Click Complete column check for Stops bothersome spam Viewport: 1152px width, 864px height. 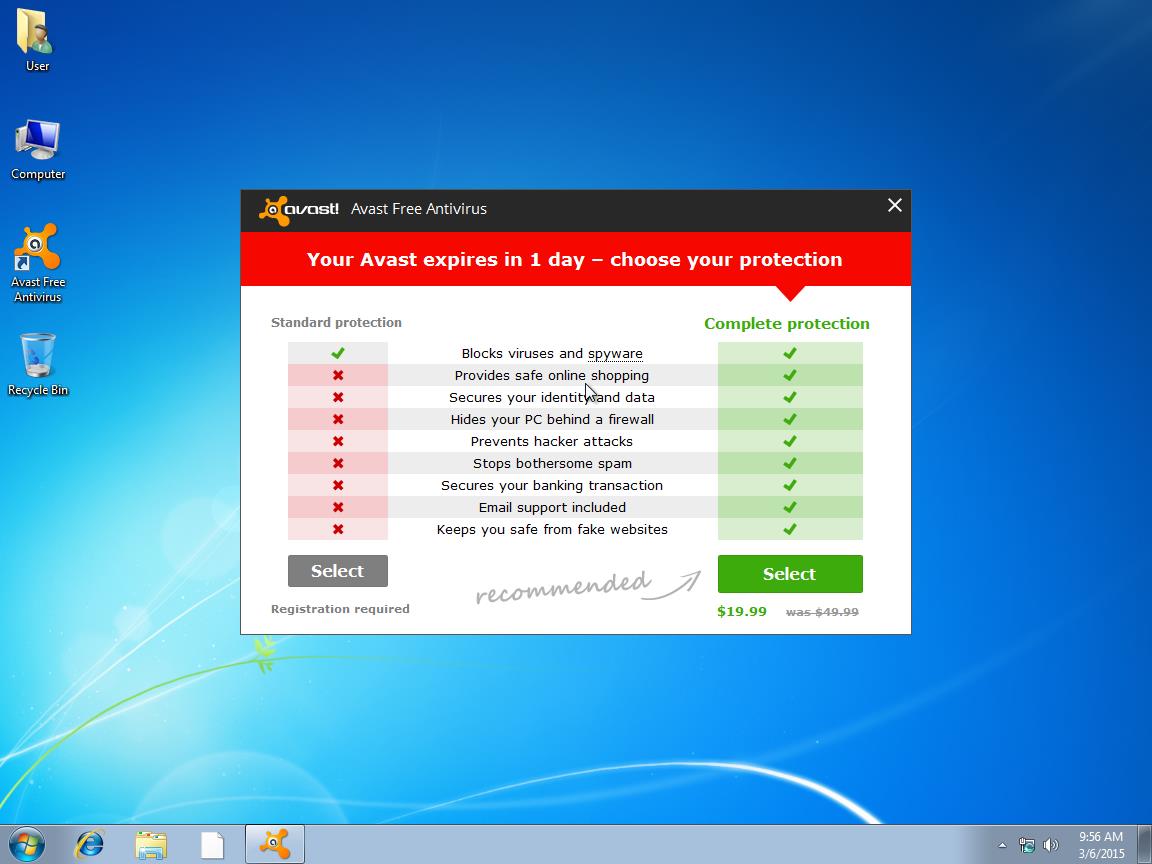[x=790, y=464]
